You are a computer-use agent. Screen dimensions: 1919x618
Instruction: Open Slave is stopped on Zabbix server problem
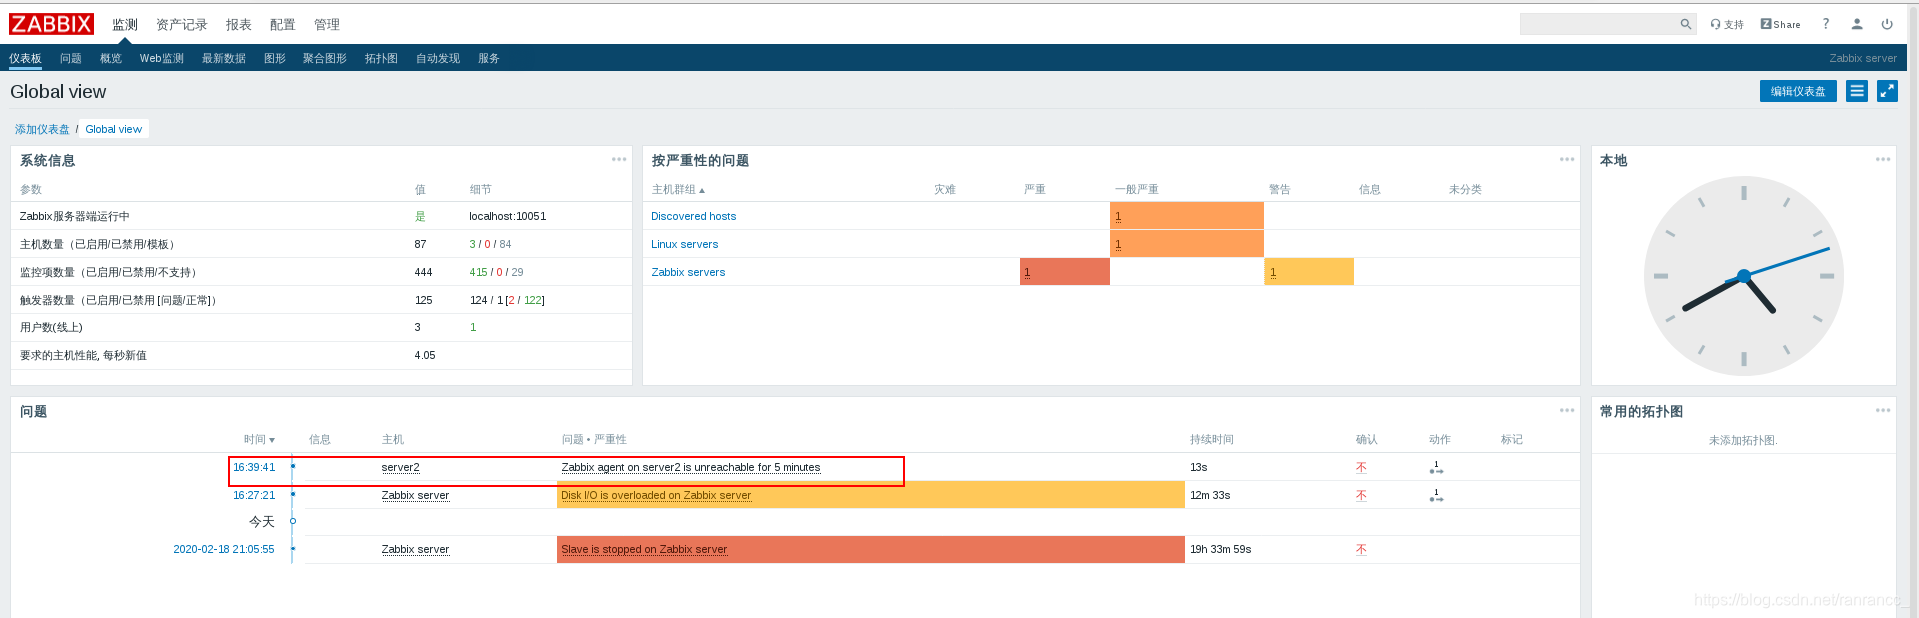click(x=644, y=549)
